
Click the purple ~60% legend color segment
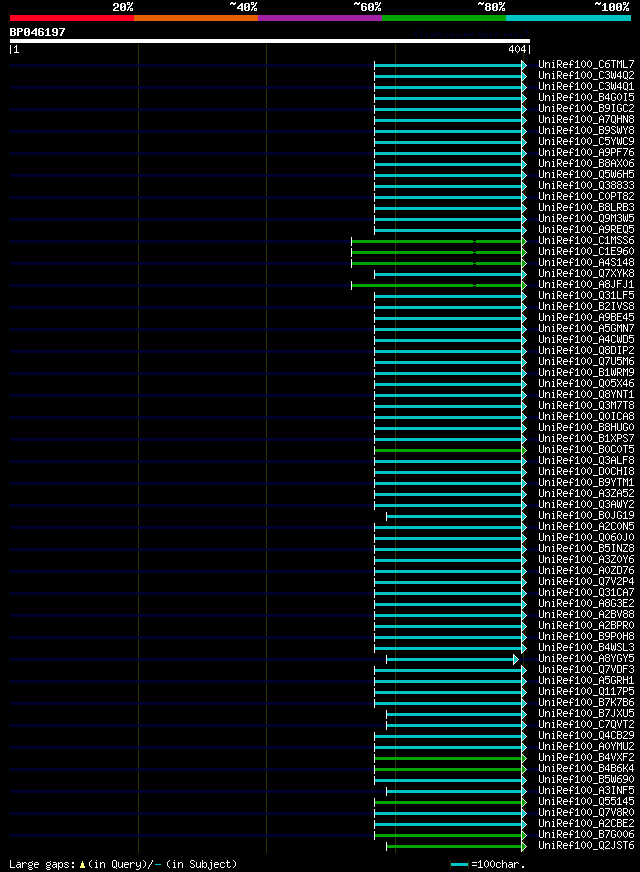click(320, 18)
